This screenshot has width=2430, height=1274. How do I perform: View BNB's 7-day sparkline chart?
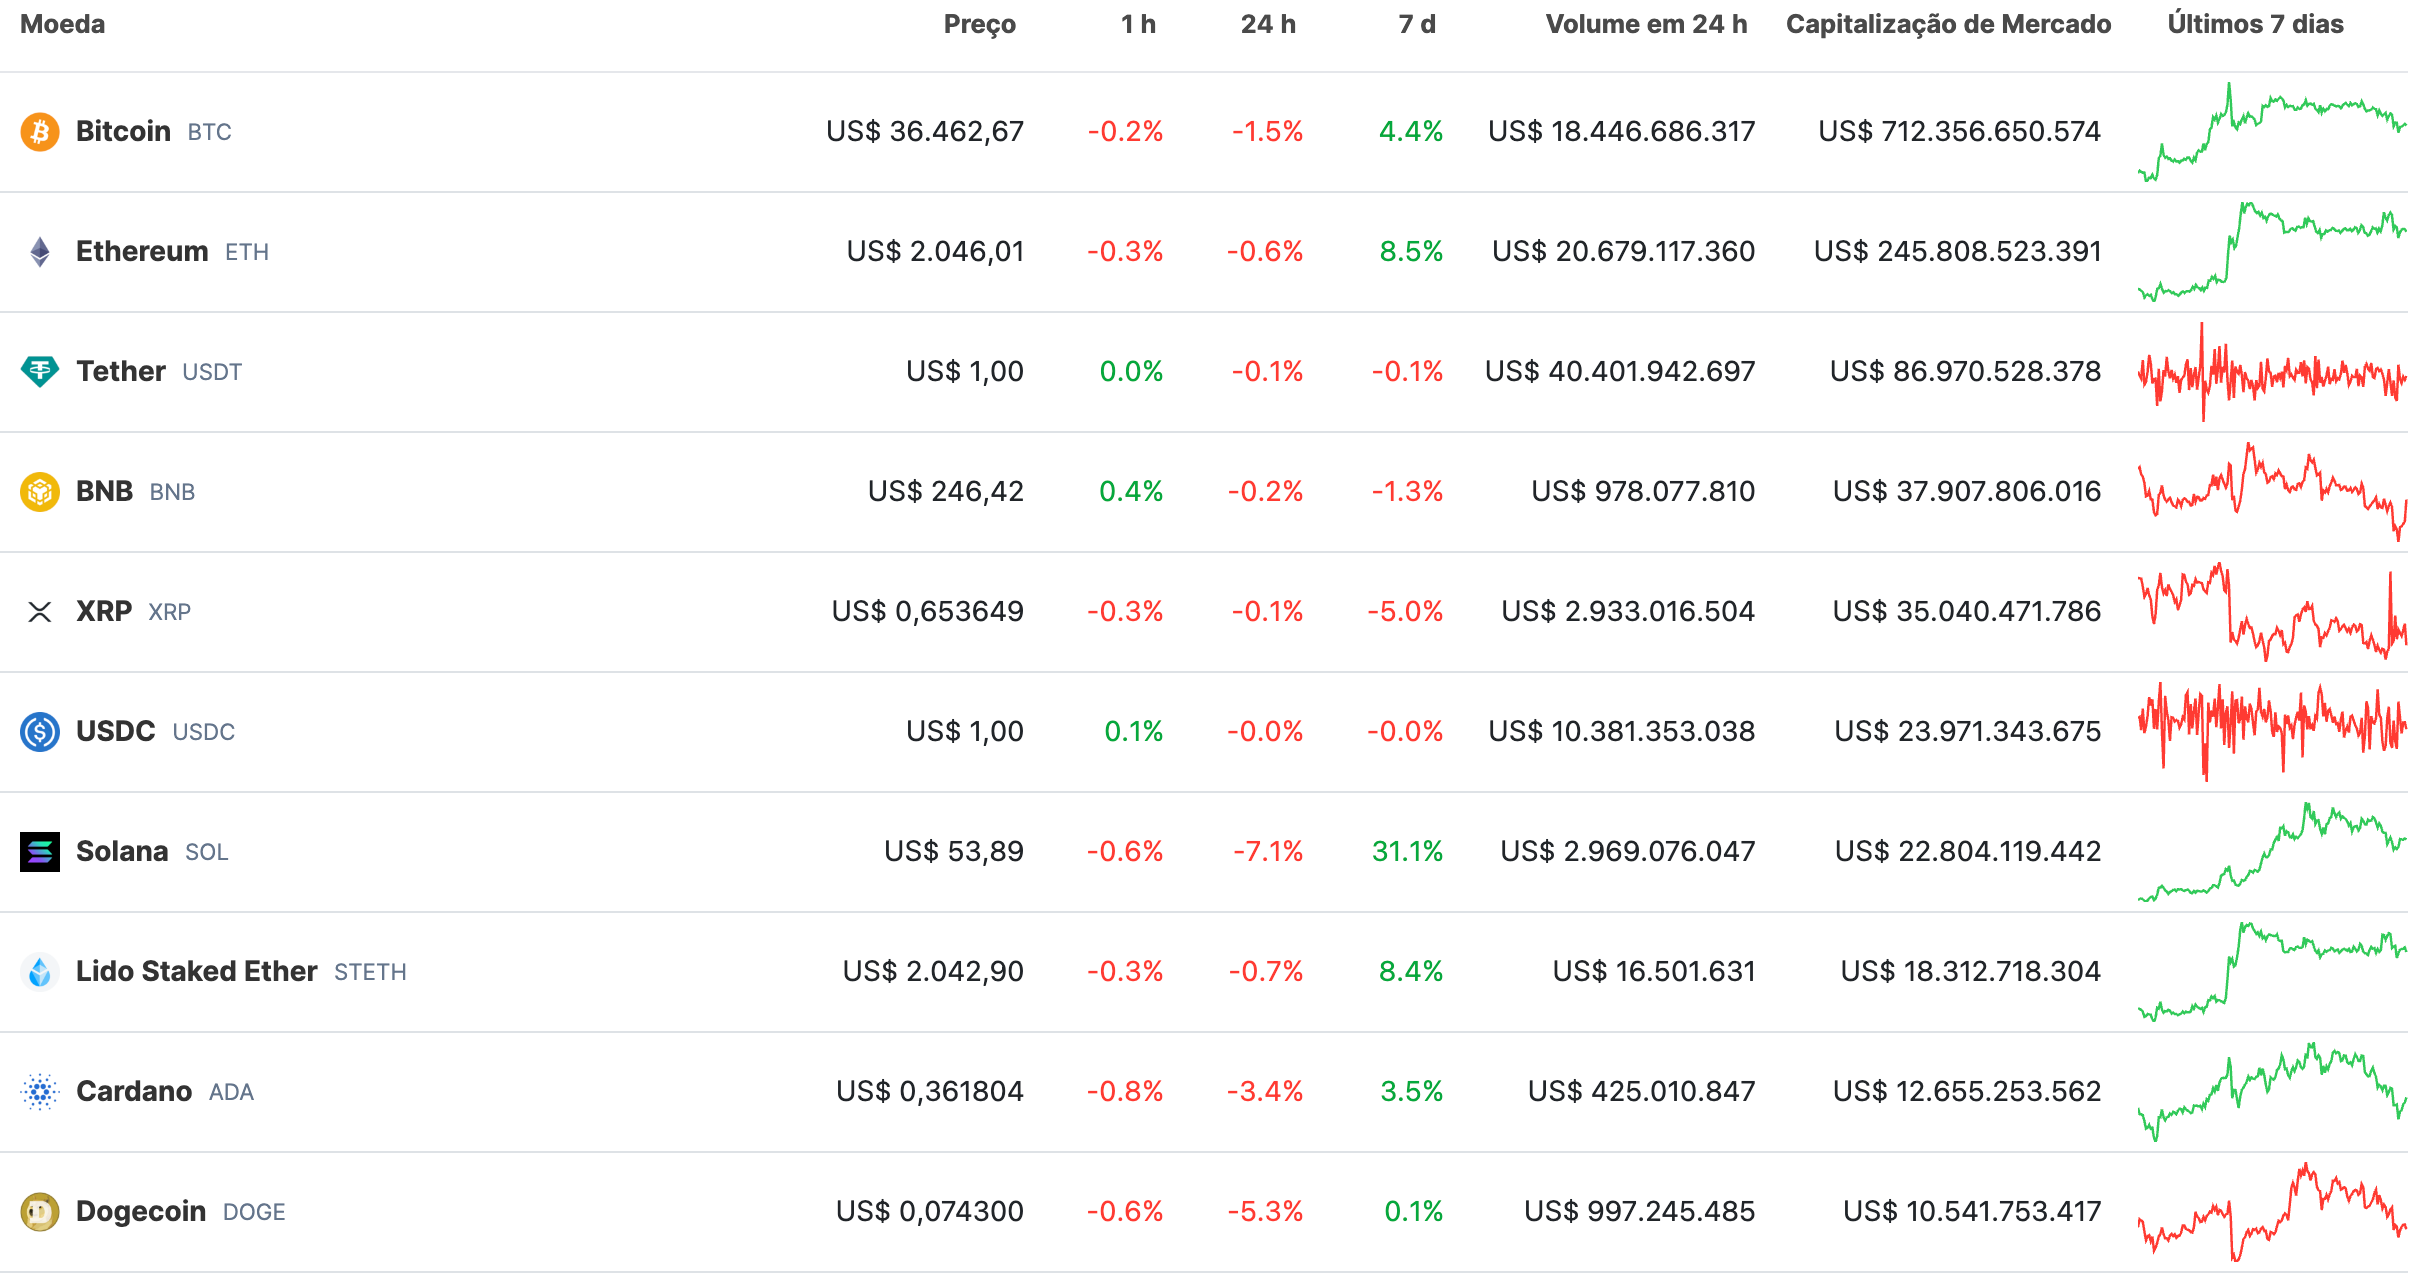coord(2272,492)
